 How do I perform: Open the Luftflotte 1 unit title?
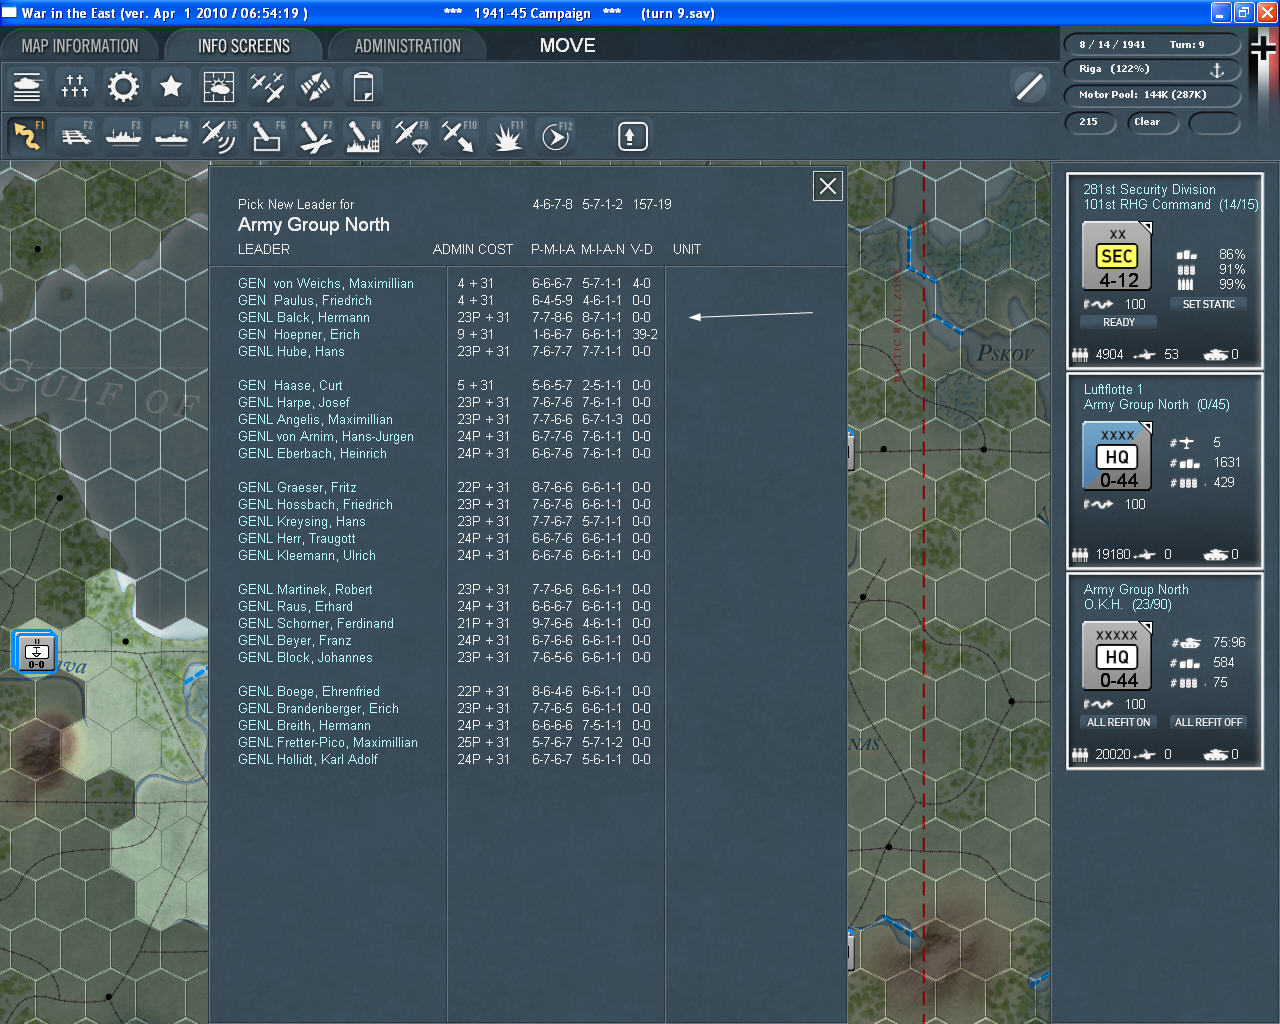pos(1113,390)
